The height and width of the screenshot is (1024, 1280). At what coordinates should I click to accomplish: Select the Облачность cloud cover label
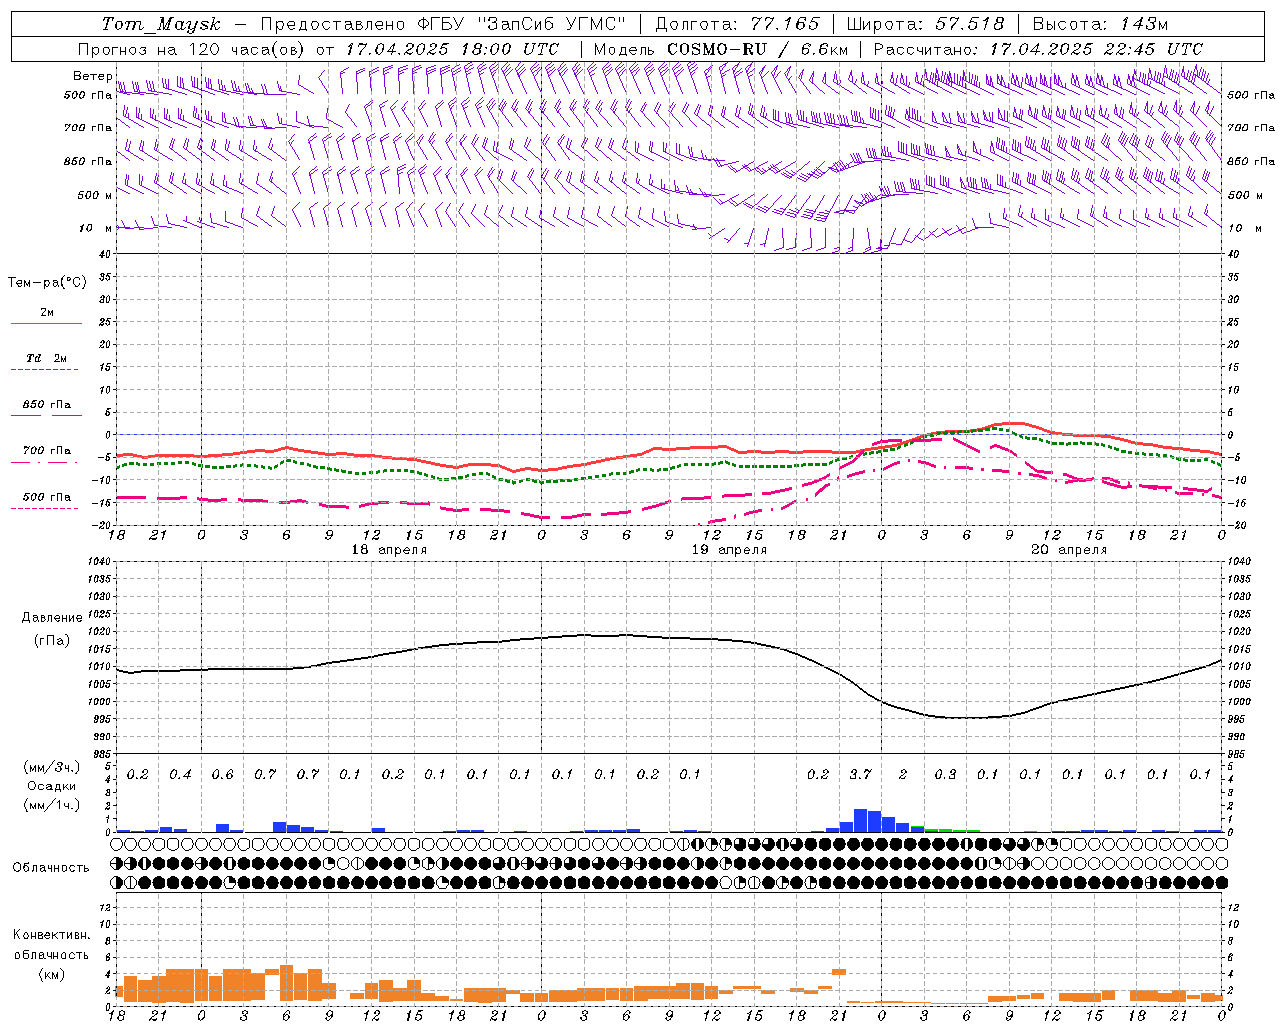[x=51, y=868]
